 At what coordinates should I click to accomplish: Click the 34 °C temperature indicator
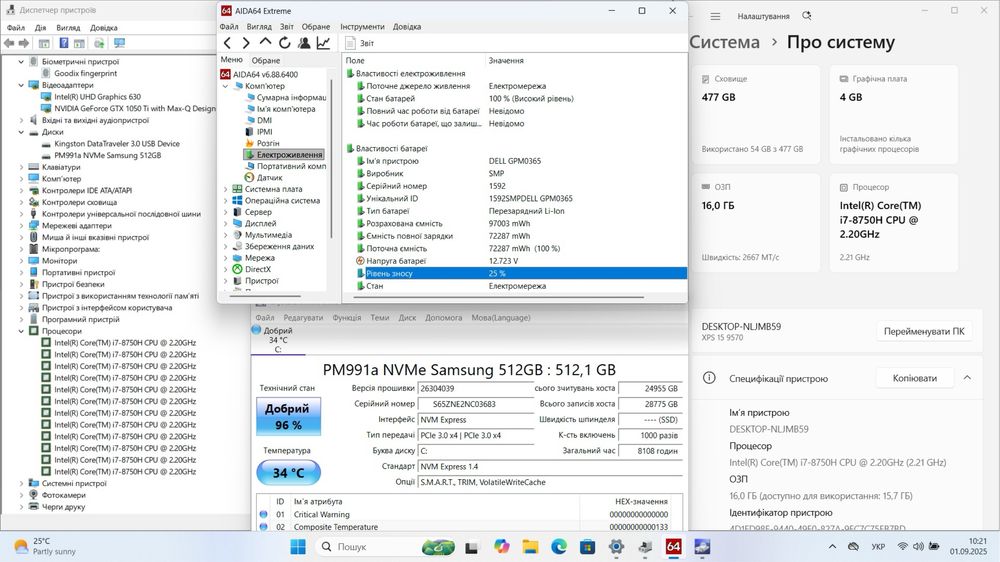point(288,473)
